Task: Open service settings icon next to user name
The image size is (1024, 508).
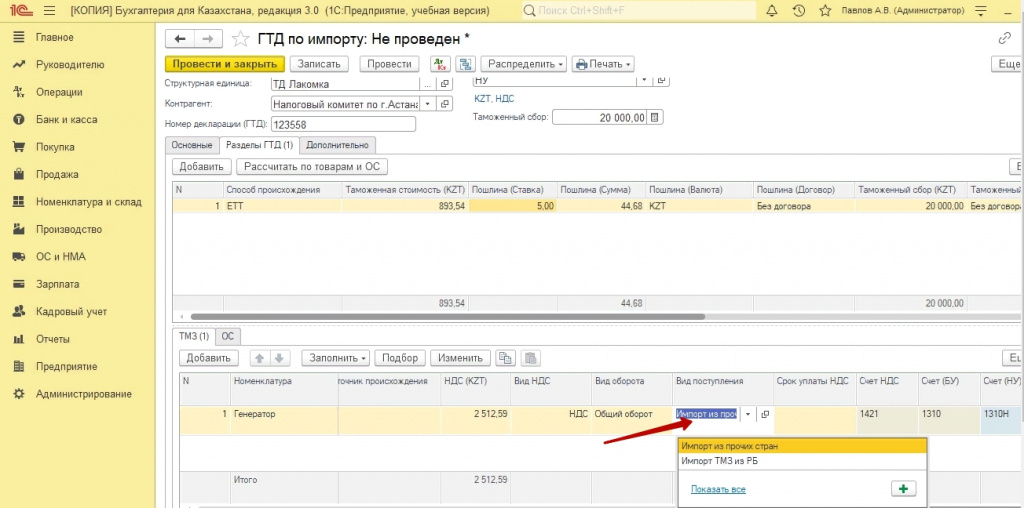Action: (981, 10)
